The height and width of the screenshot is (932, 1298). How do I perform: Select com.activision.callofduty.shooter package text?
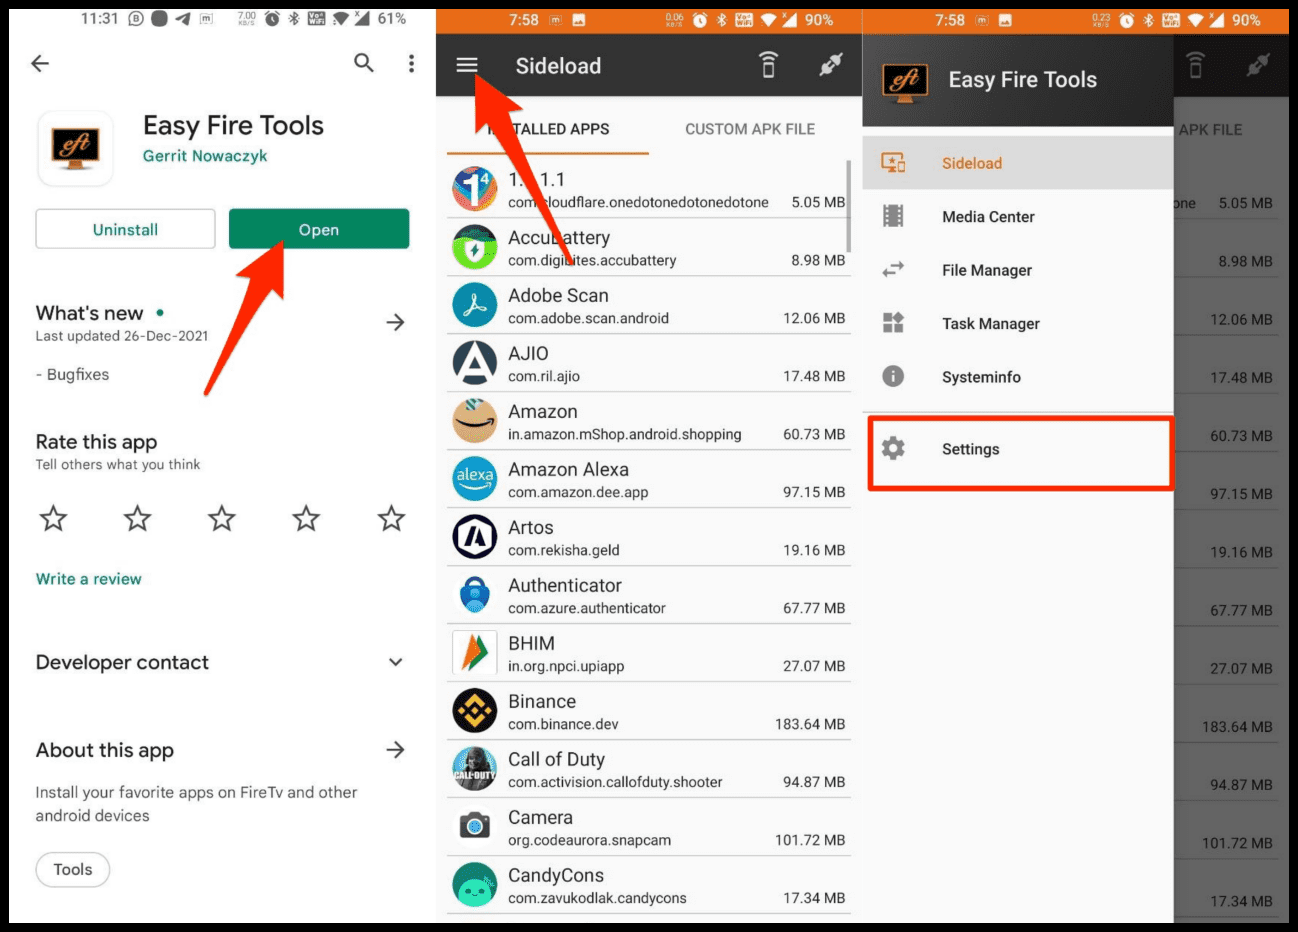pos(615,782)
